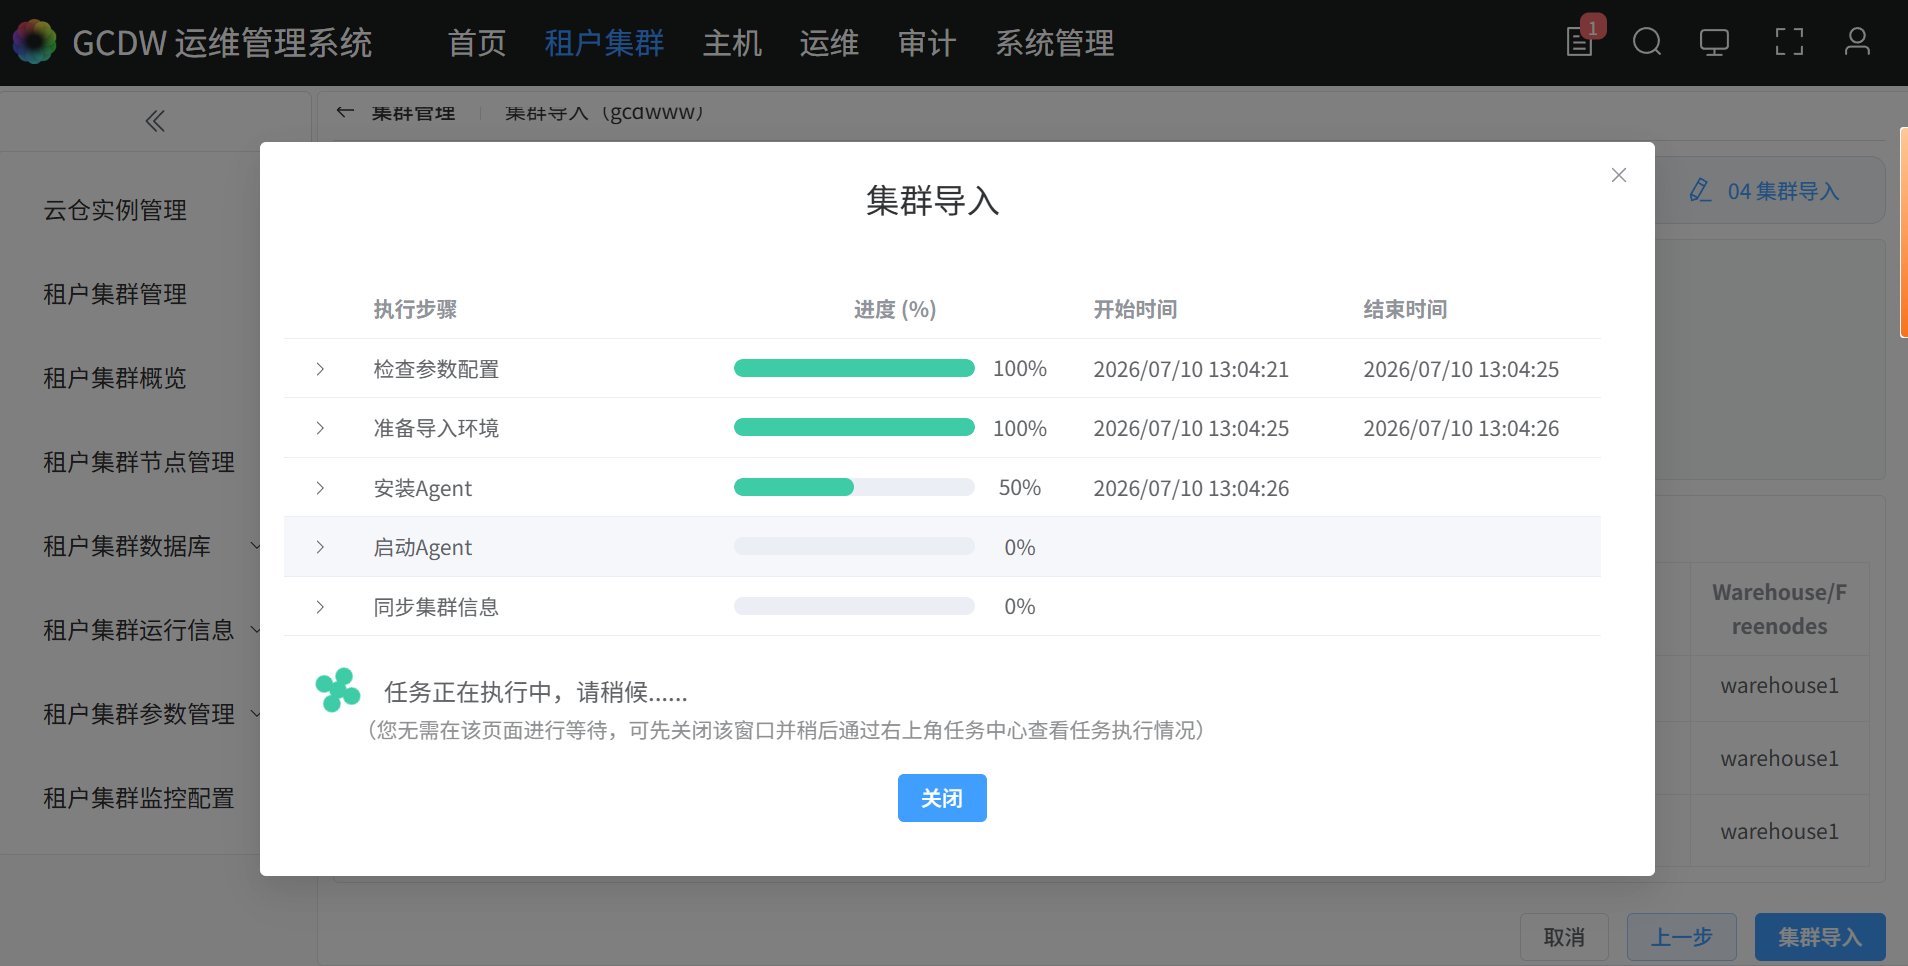Open the user profile icon
The width and height of the screenshot is (1908, 966).
click(x=1857, y=42)
